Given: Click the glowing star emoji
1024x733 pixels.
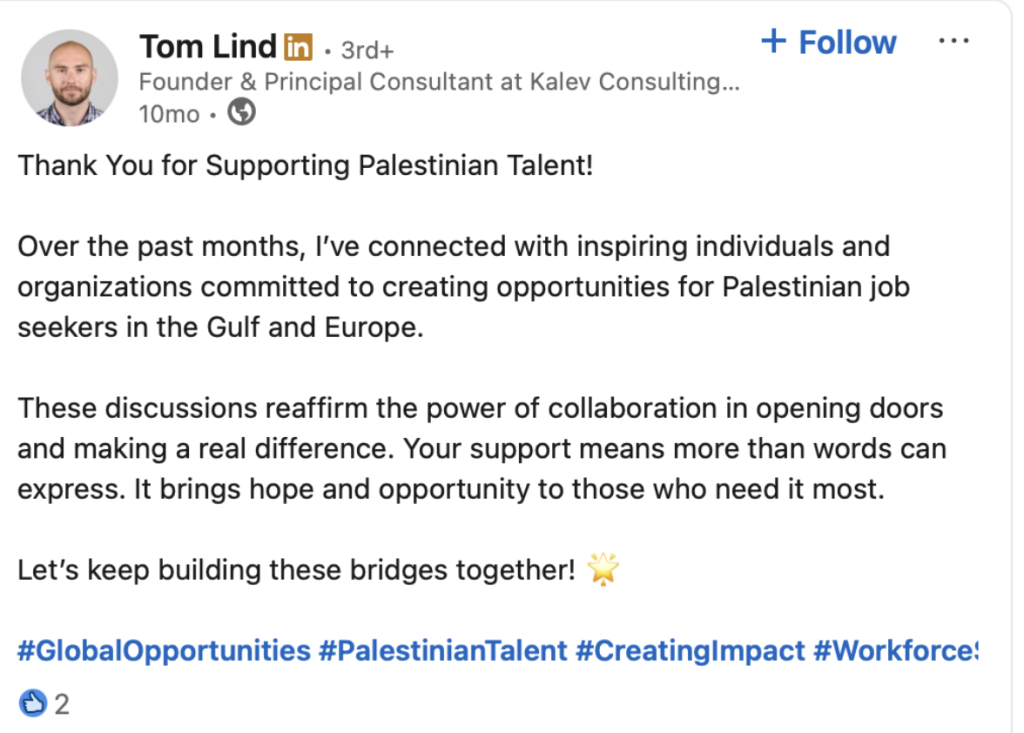Looking at the screenshot, I should (x=603, y=570).
